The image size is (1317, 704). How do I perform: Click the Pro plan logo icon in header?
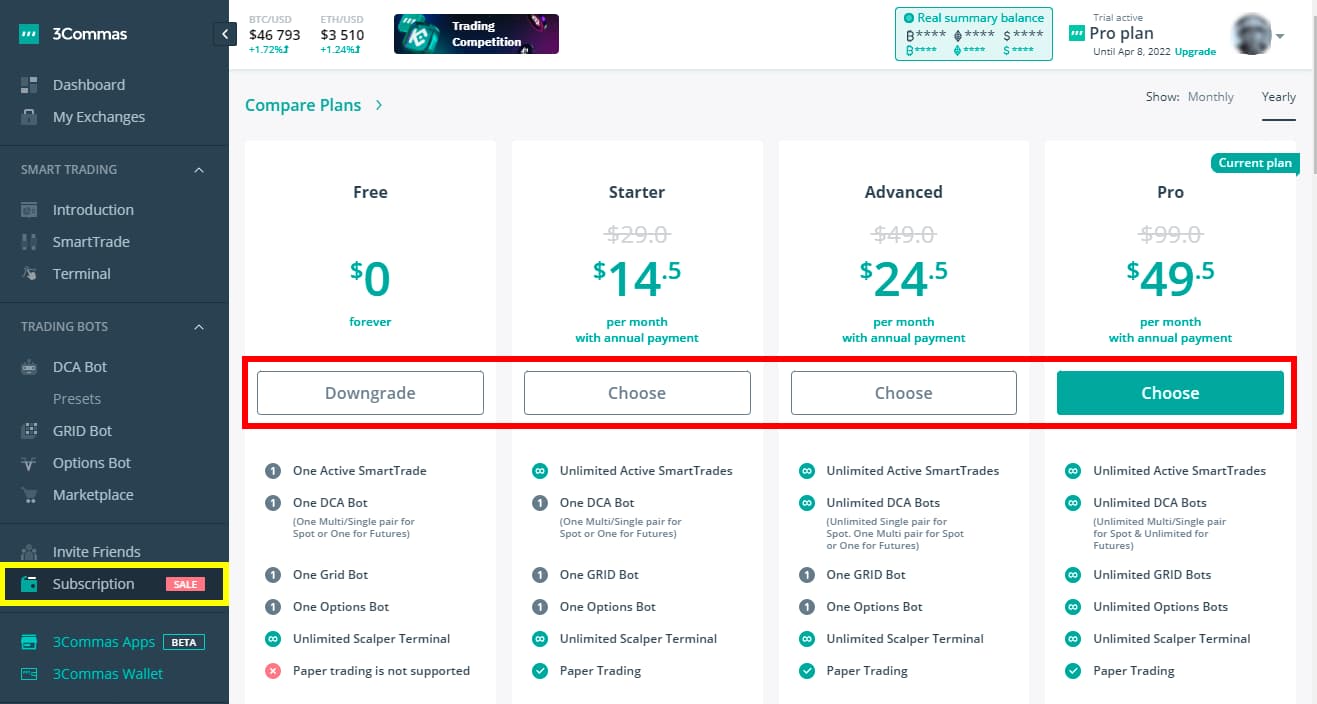click(1077, 33)
